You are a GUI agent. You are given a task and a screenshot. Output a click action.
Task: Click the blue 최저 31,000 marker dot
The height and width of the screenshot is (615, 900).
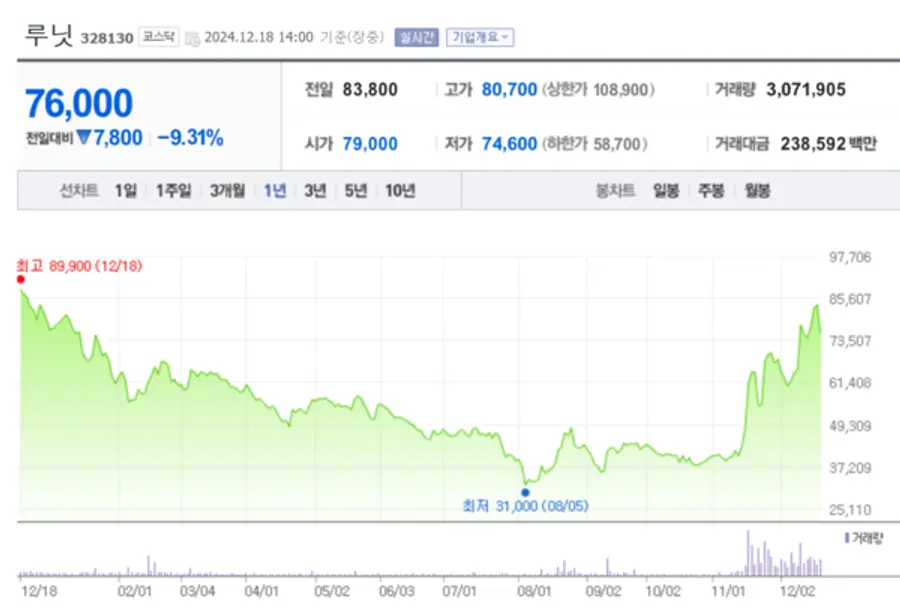click(x=525, y=492)
